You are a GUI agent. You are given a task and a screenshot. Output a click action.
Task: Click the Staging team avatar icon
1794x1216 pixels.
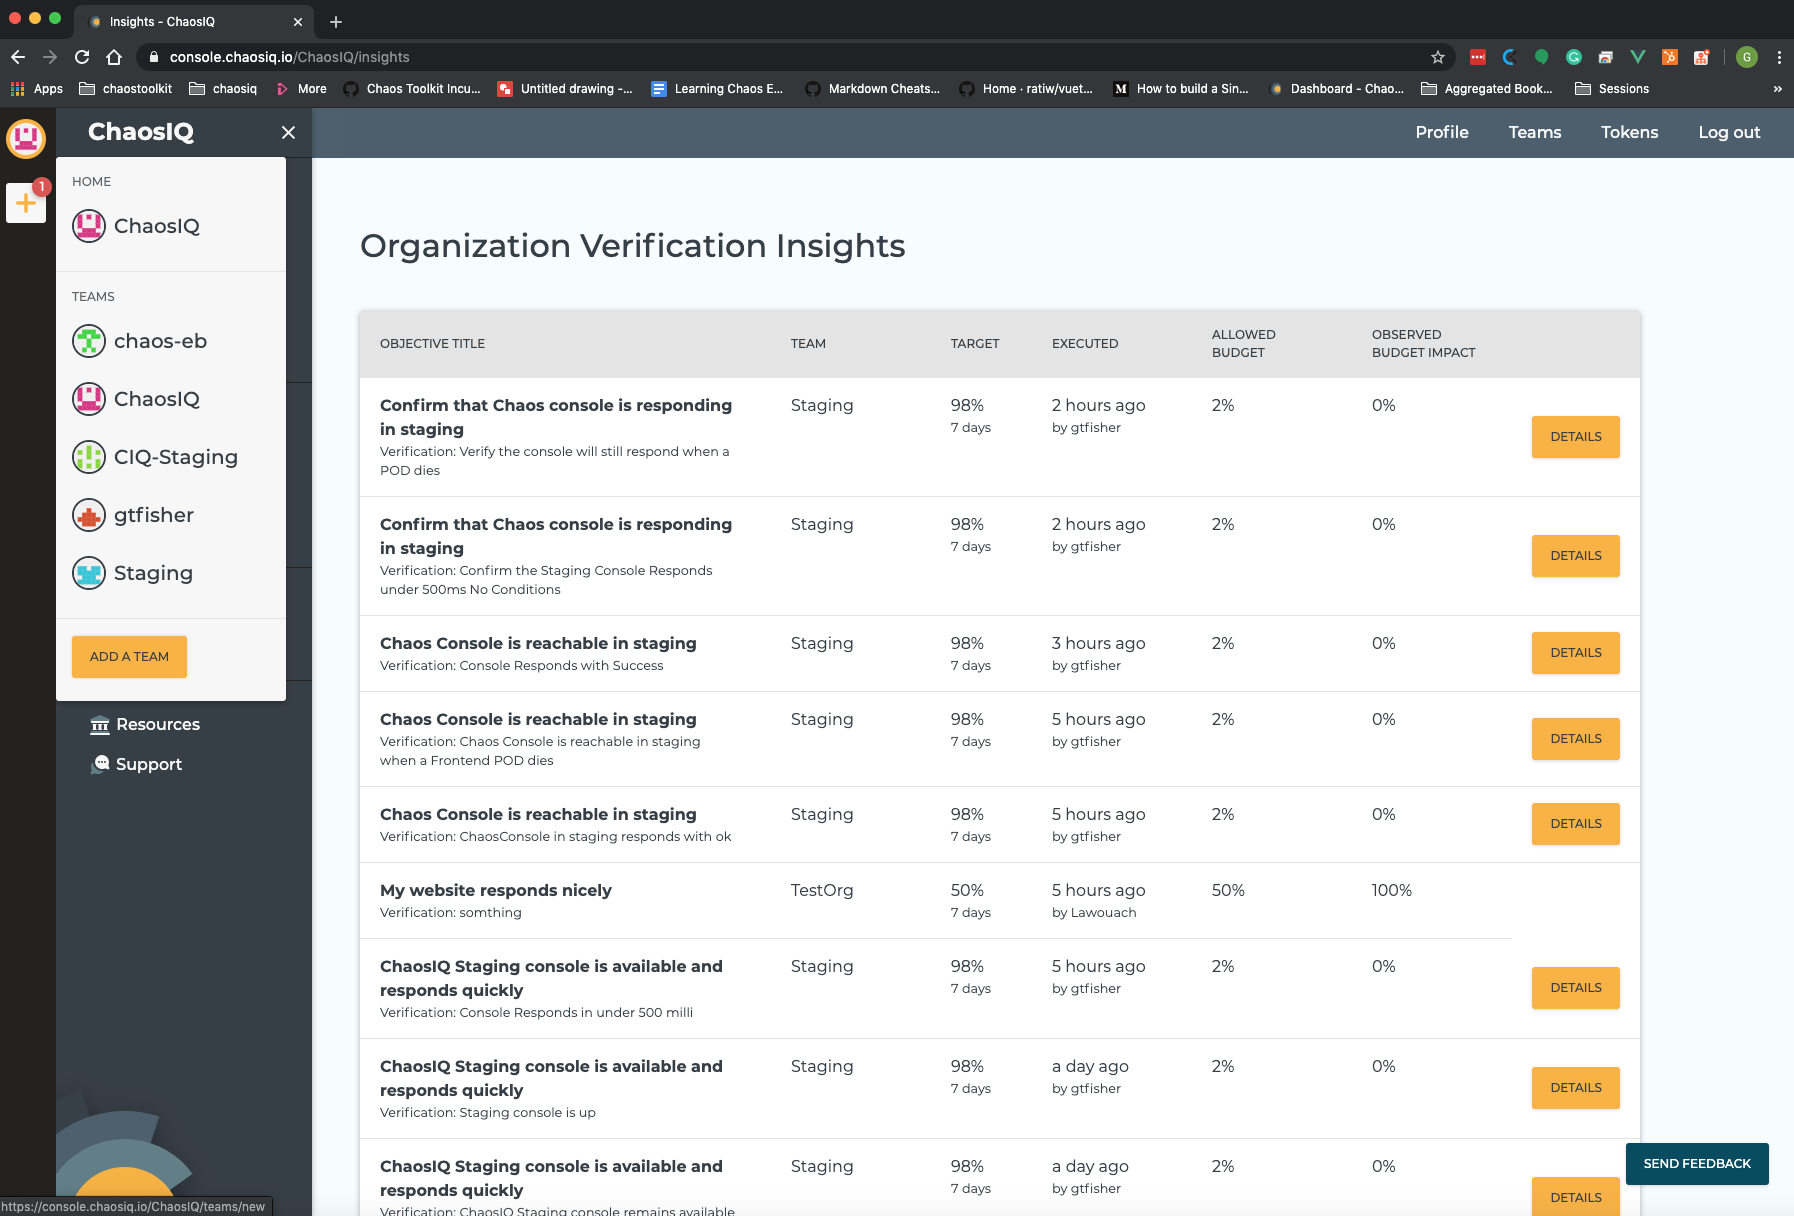point(89,573)
